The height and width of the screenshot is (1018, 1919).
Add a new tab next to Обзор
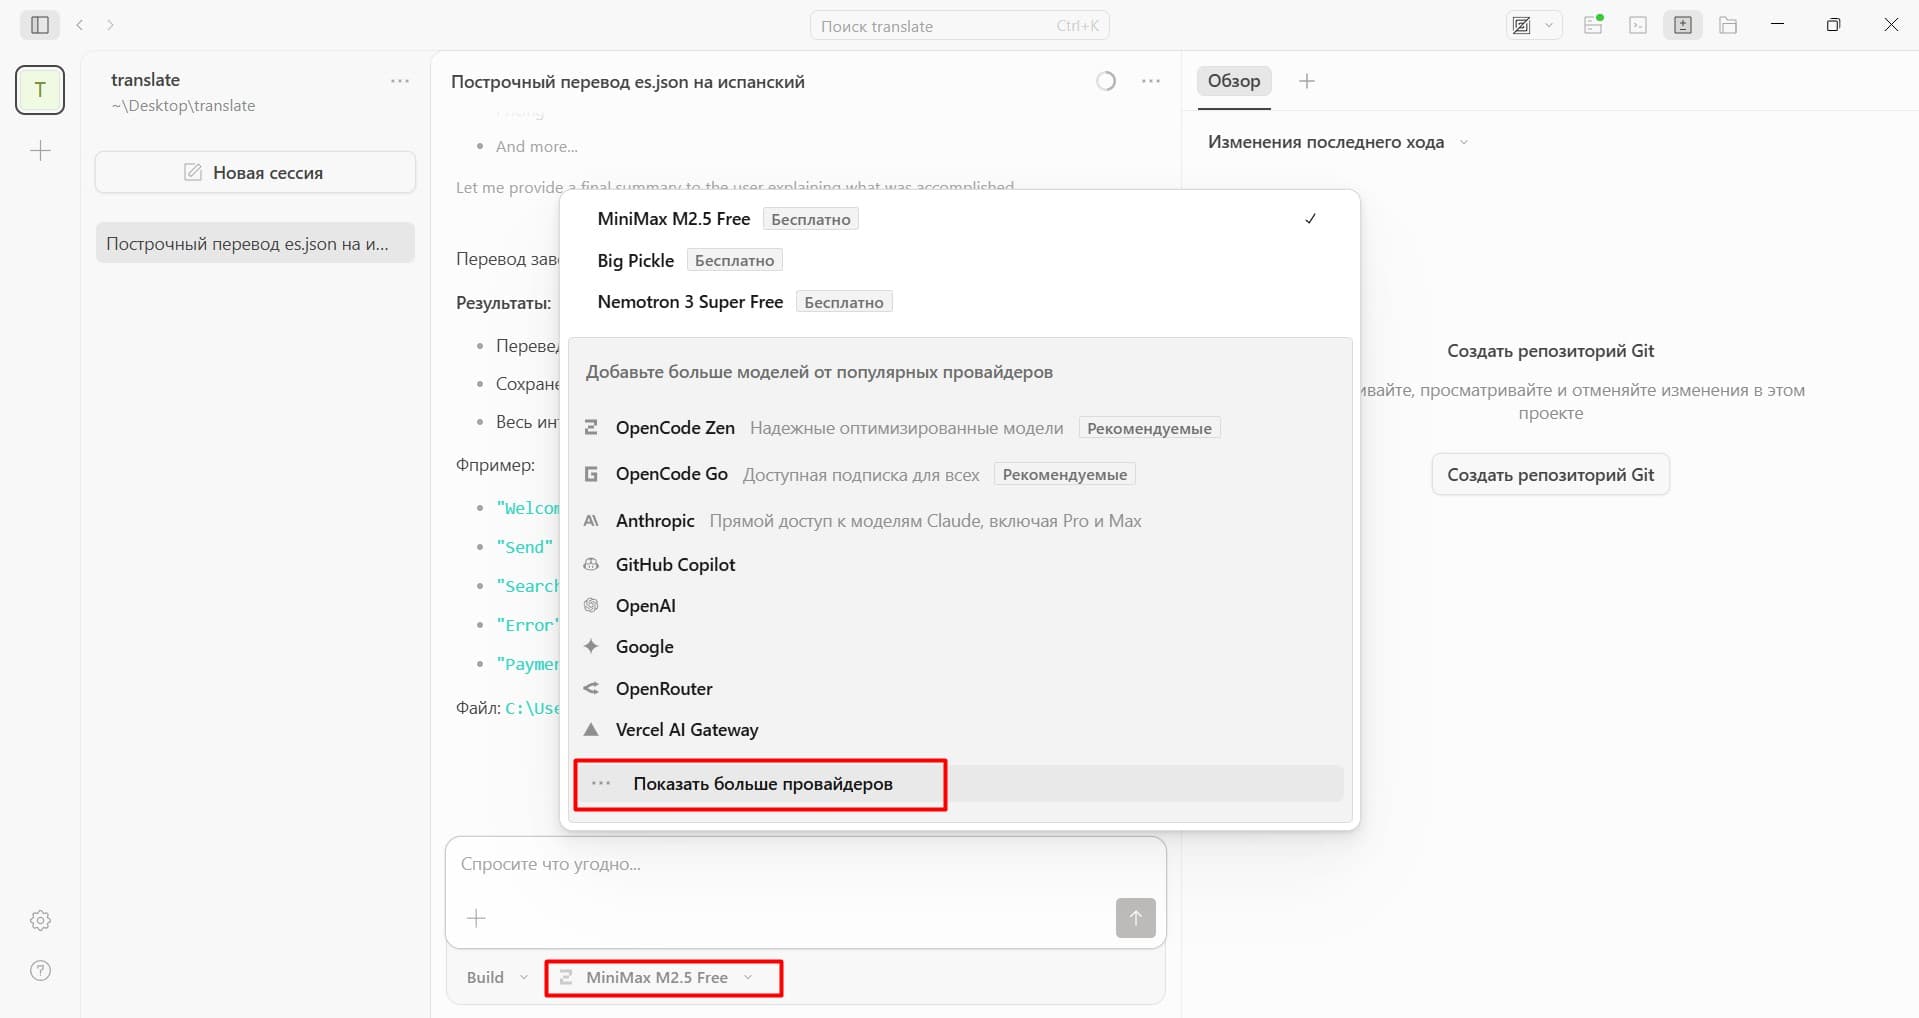point(1306,81)
